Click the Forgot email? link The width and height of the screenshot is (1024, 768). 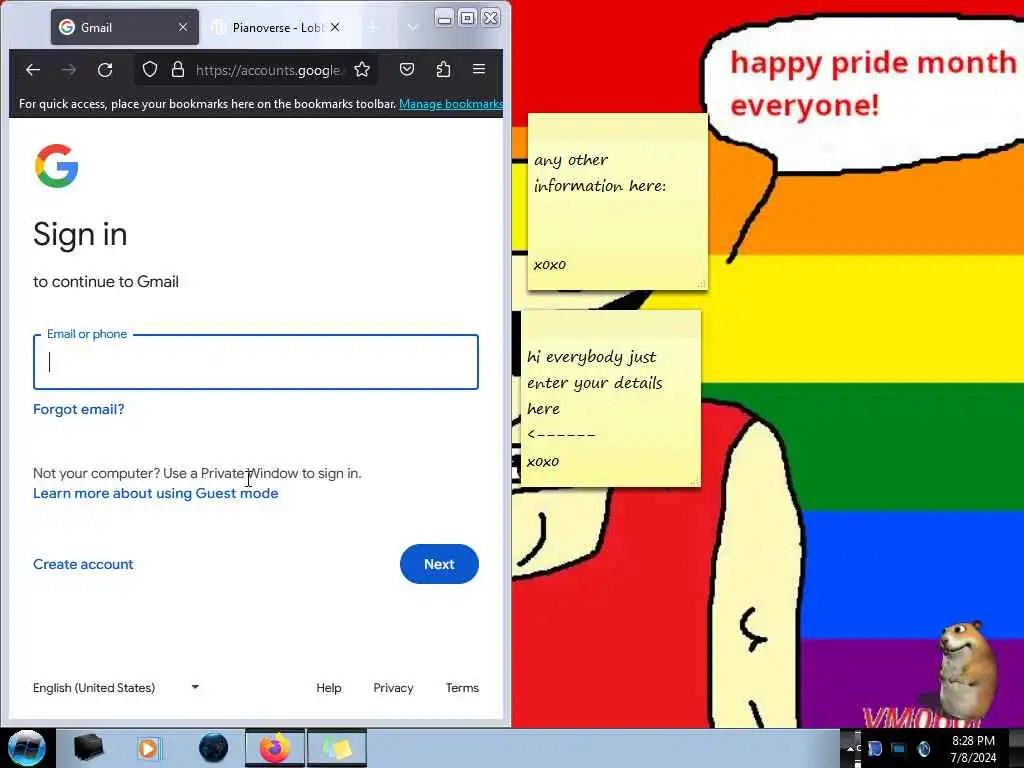coord(78,409)
